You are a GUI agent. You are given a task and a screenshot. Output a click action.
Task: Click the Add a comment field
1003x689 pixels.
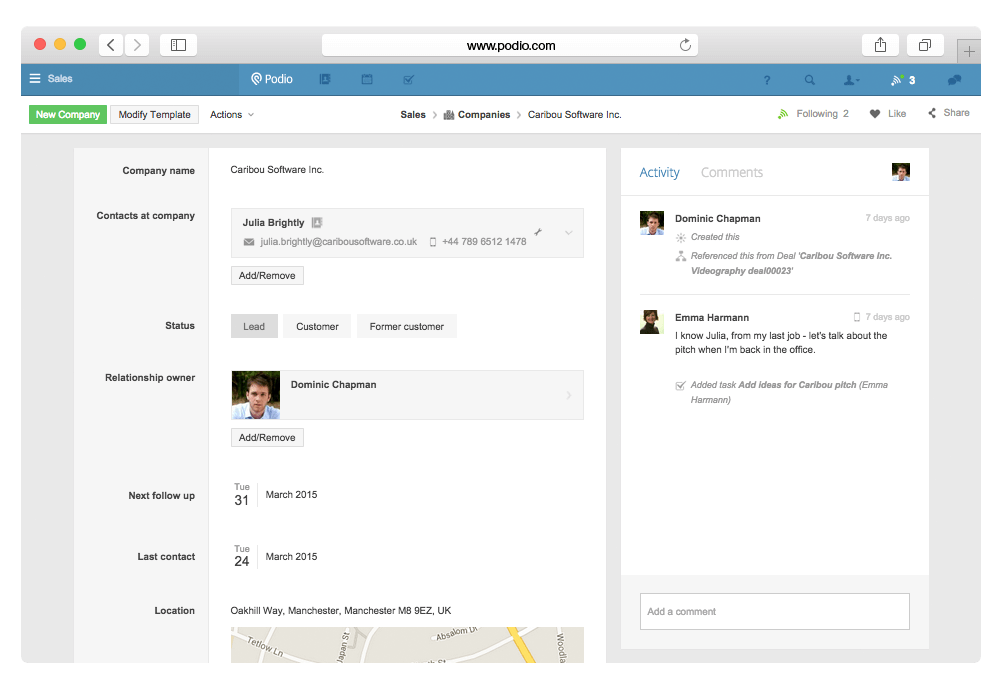point(775,612)
